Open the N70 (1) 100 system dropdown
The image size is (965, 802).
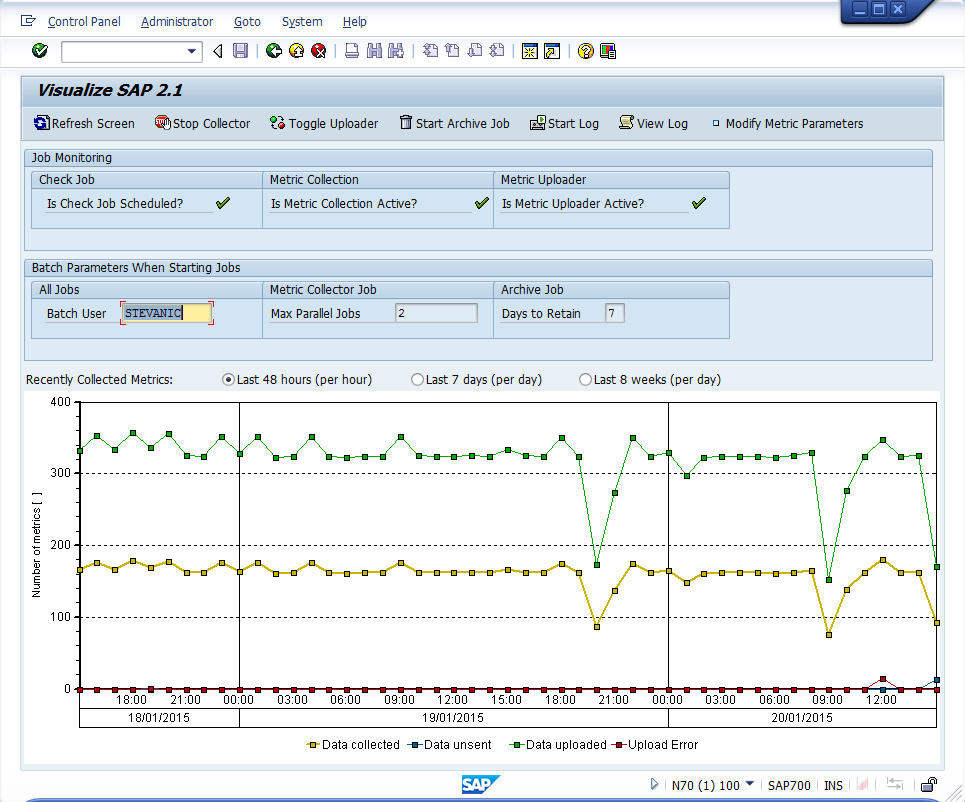[x=750, y=784]
